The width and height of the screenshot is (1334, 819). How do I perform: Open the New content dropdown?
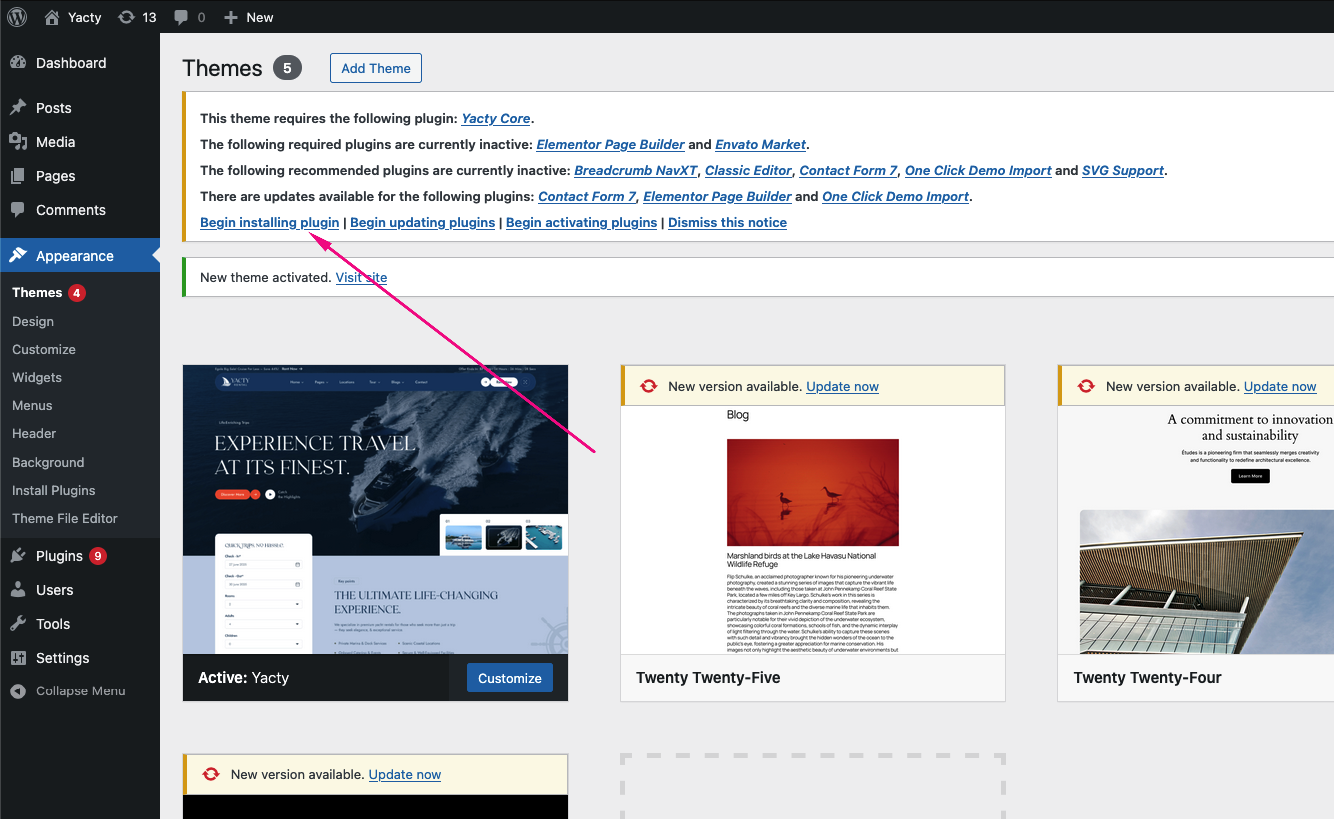click(249, 17)
